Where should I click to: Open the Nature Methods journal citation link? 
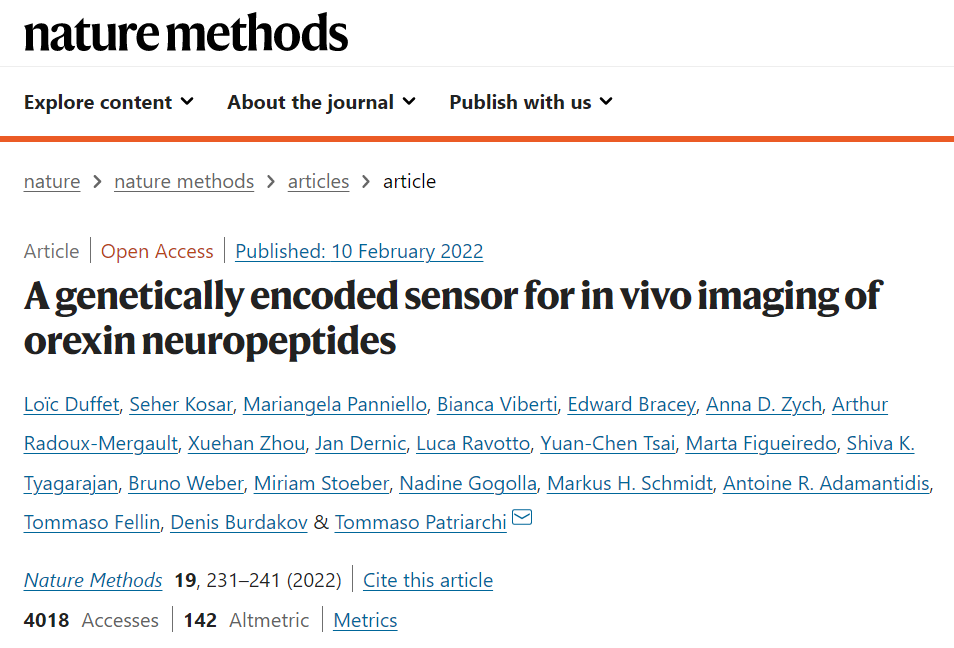[93, 580]
